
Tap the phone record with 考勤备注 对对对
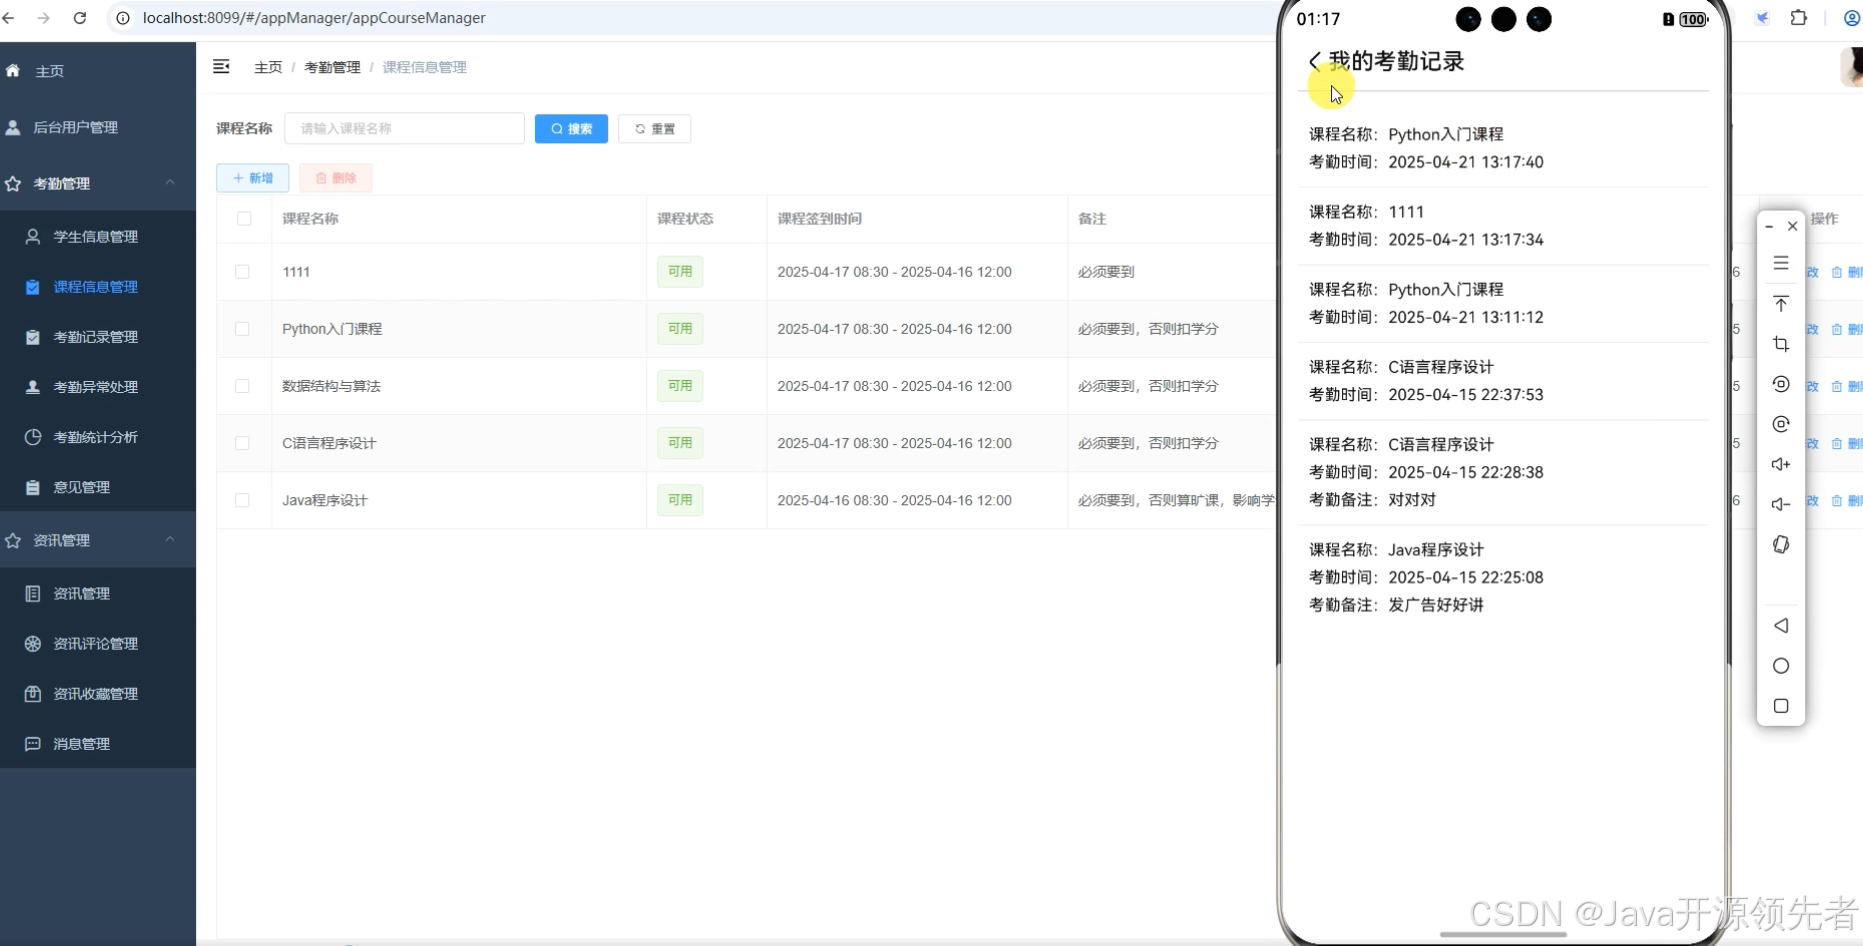tap(1503, 472)
